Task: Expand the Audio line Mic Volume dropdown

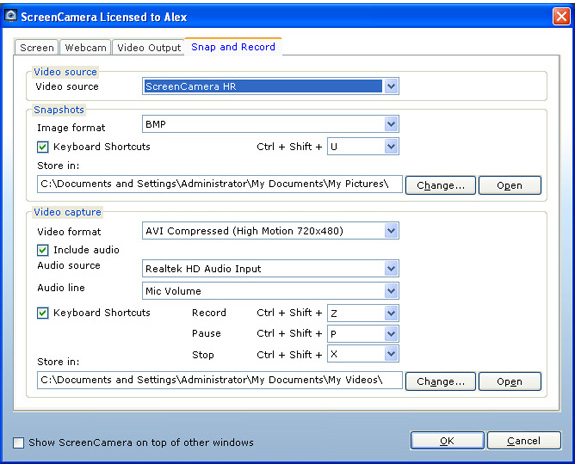Action: 391,291
